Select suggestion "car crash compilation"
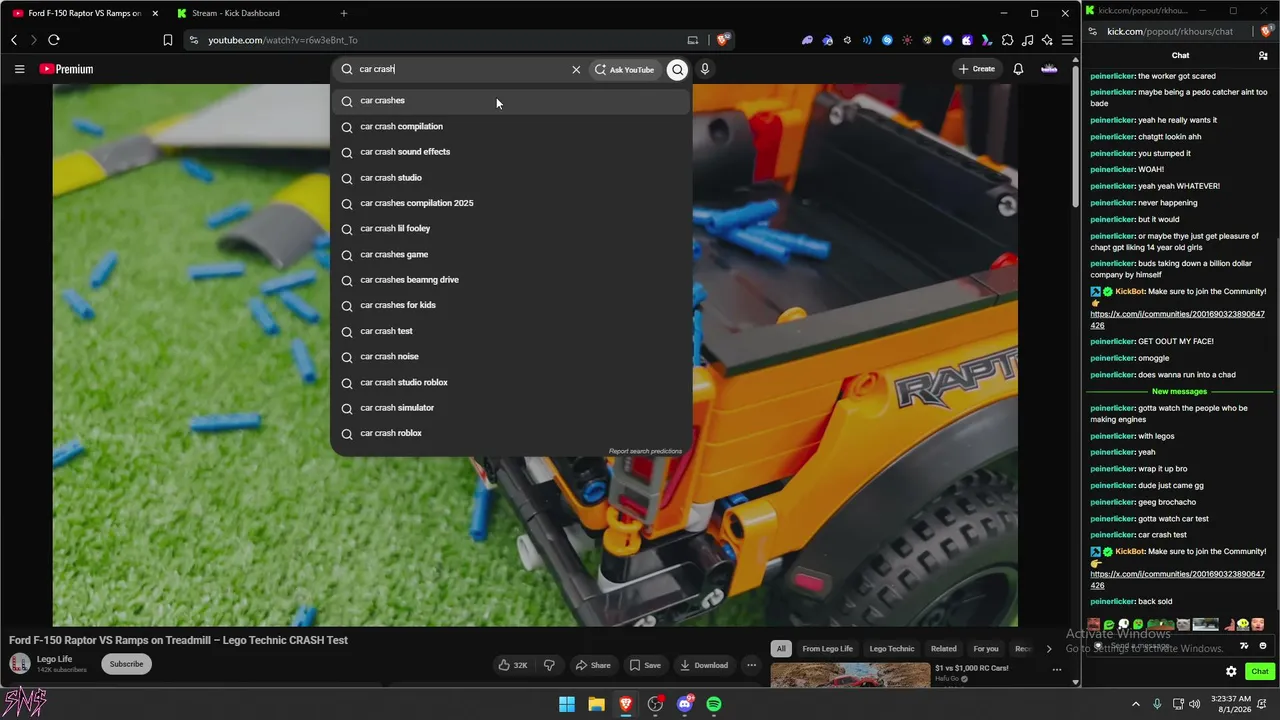The width and height of the screenshot is (1280, 720). pyautogui.click(x=511, y=126)
